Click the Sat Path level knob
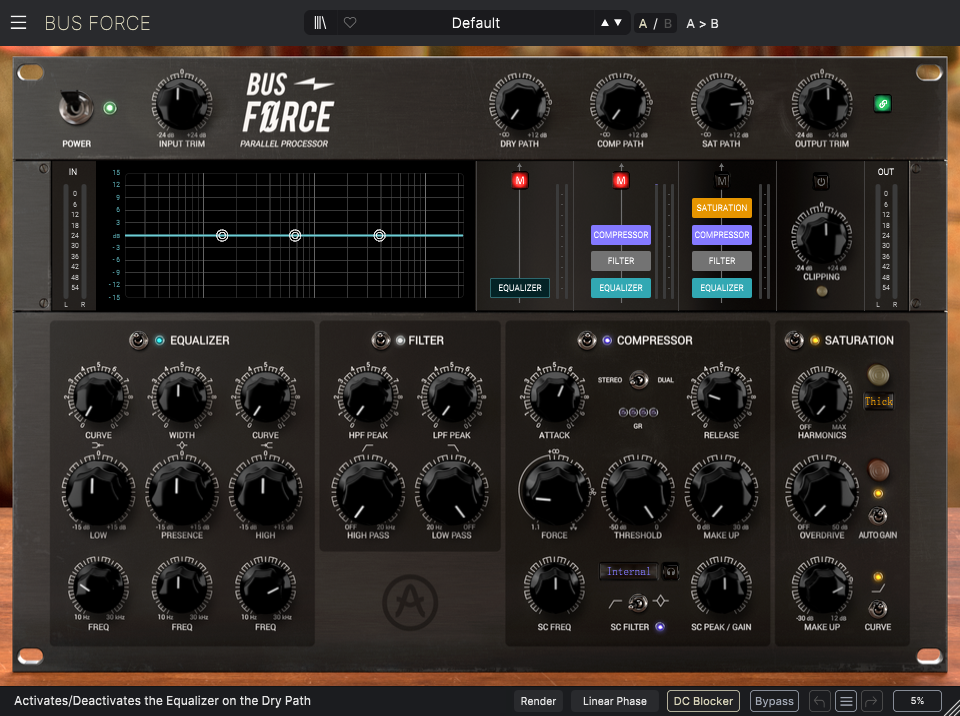The image size is (960, 716). [721, 102]
